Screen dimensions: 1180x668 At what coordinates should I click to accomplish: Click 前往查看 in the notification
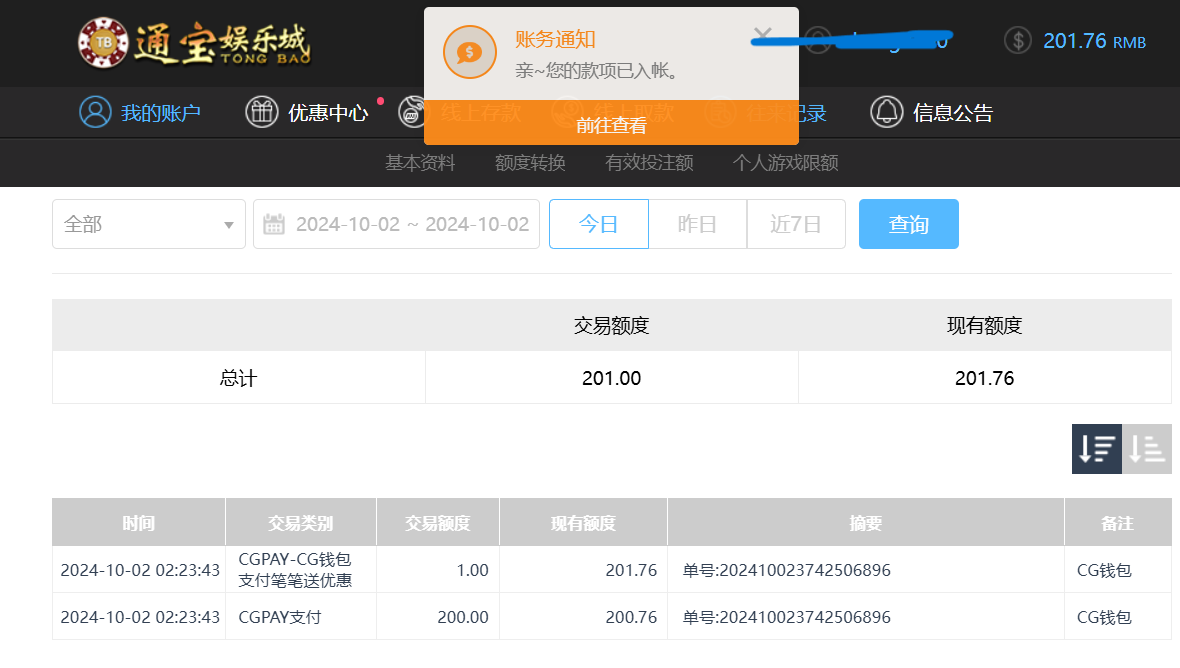point(611,125)
